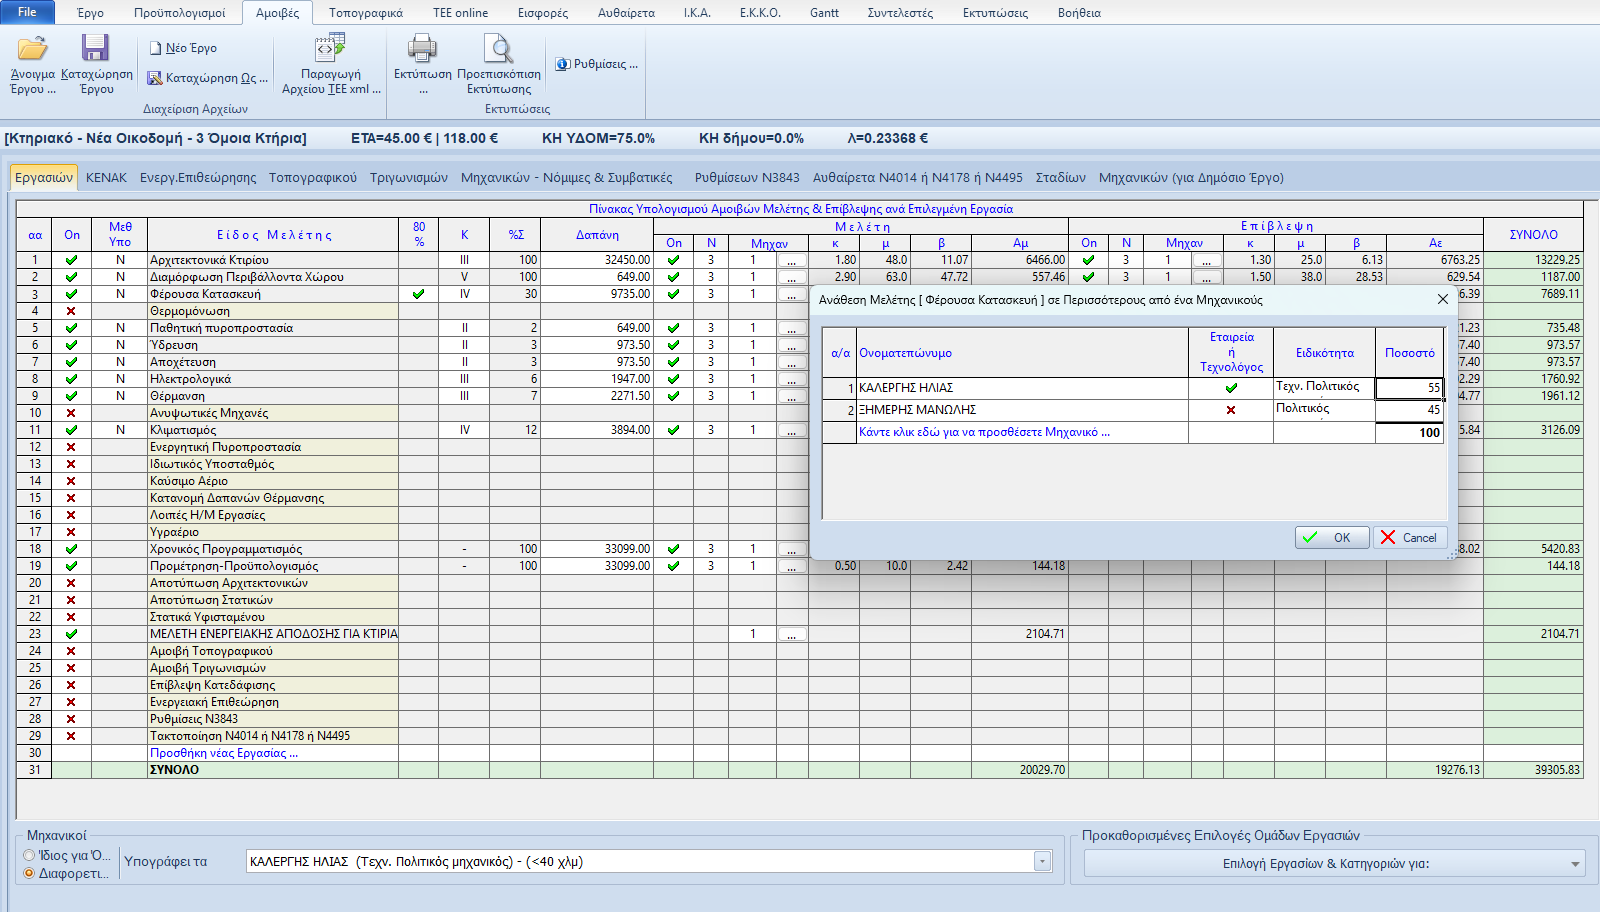The height and width of the screenshot is (912, 1600).
Task: Expand the 'Επιλογή Εργασιών & Κατηγοριών' dropdown
Action: [1575, 864]
